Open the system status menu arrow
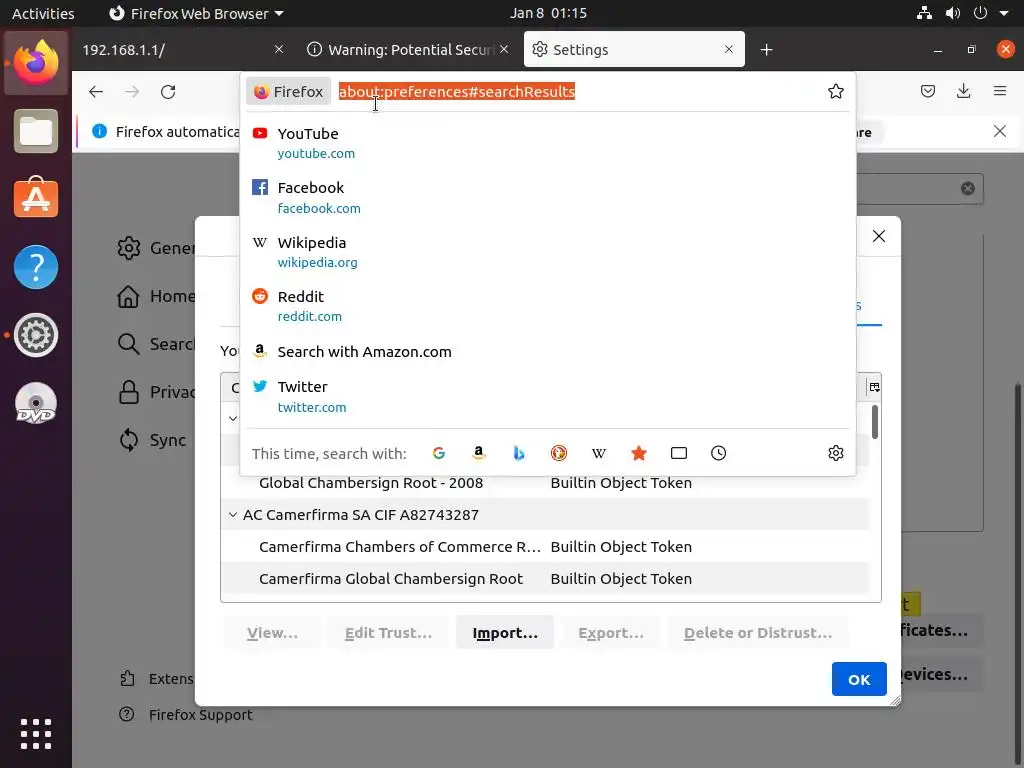The width and height of the screenshot is (1024, 768). (1004, 13)
